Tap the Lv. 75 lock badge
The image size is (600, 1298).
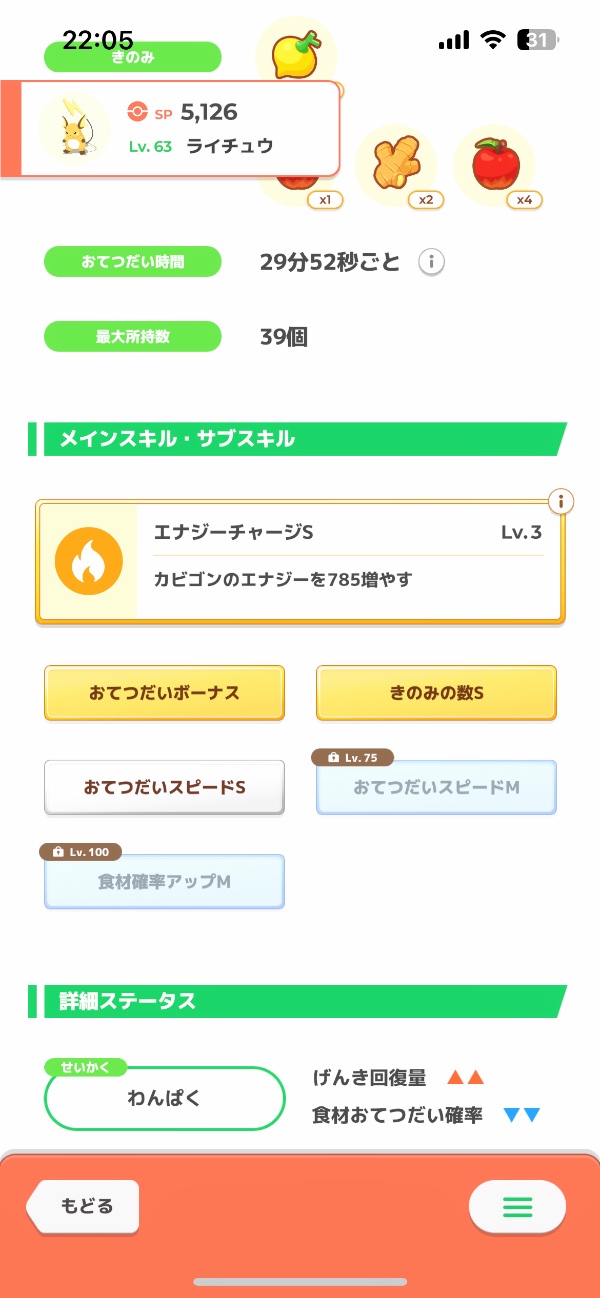click(354, 758)
